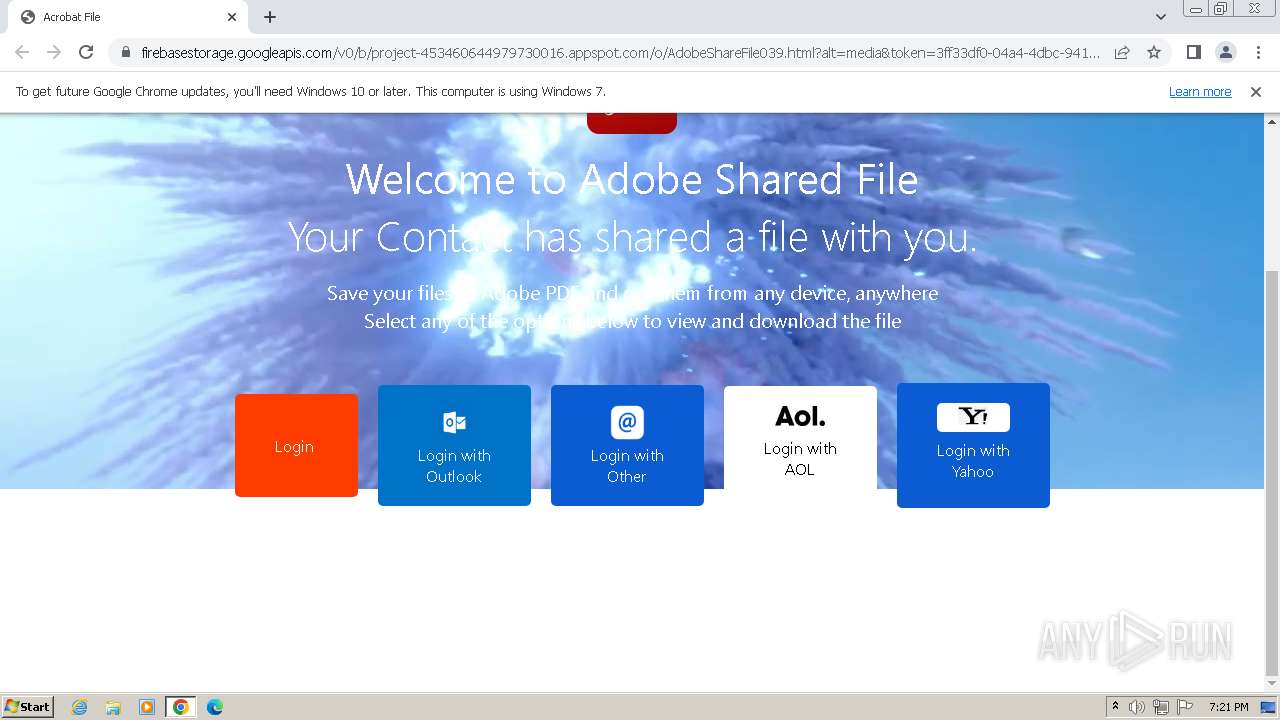View site information lock icon

point(125,52)
